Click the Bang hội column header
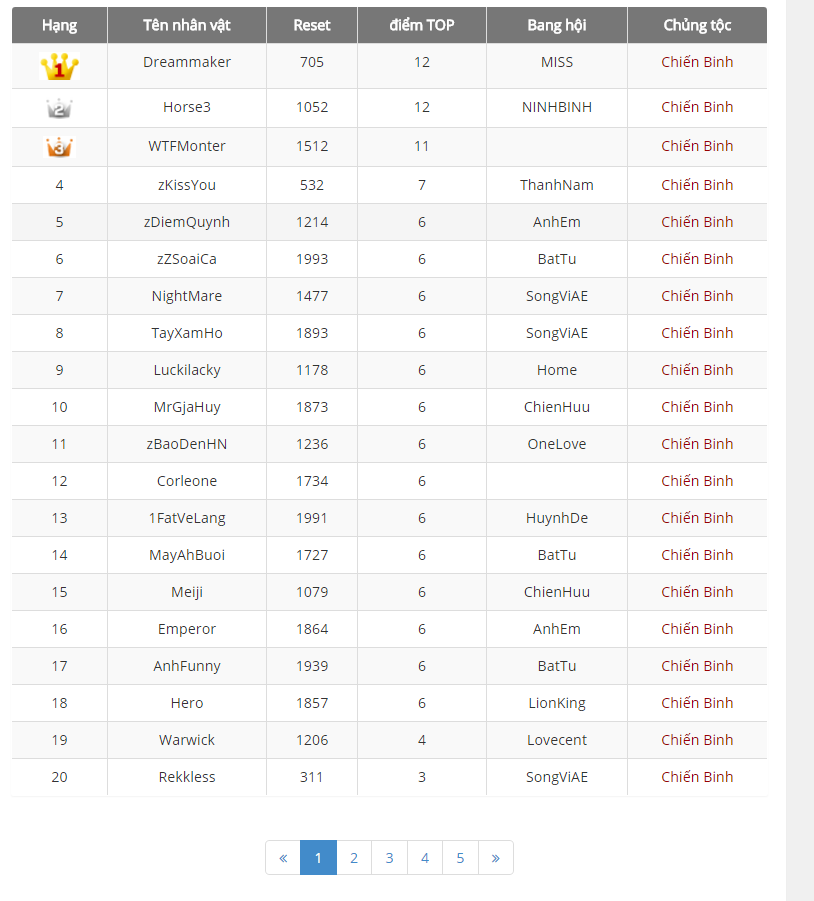Screen dimensions: 814x901 click(557, 25)
